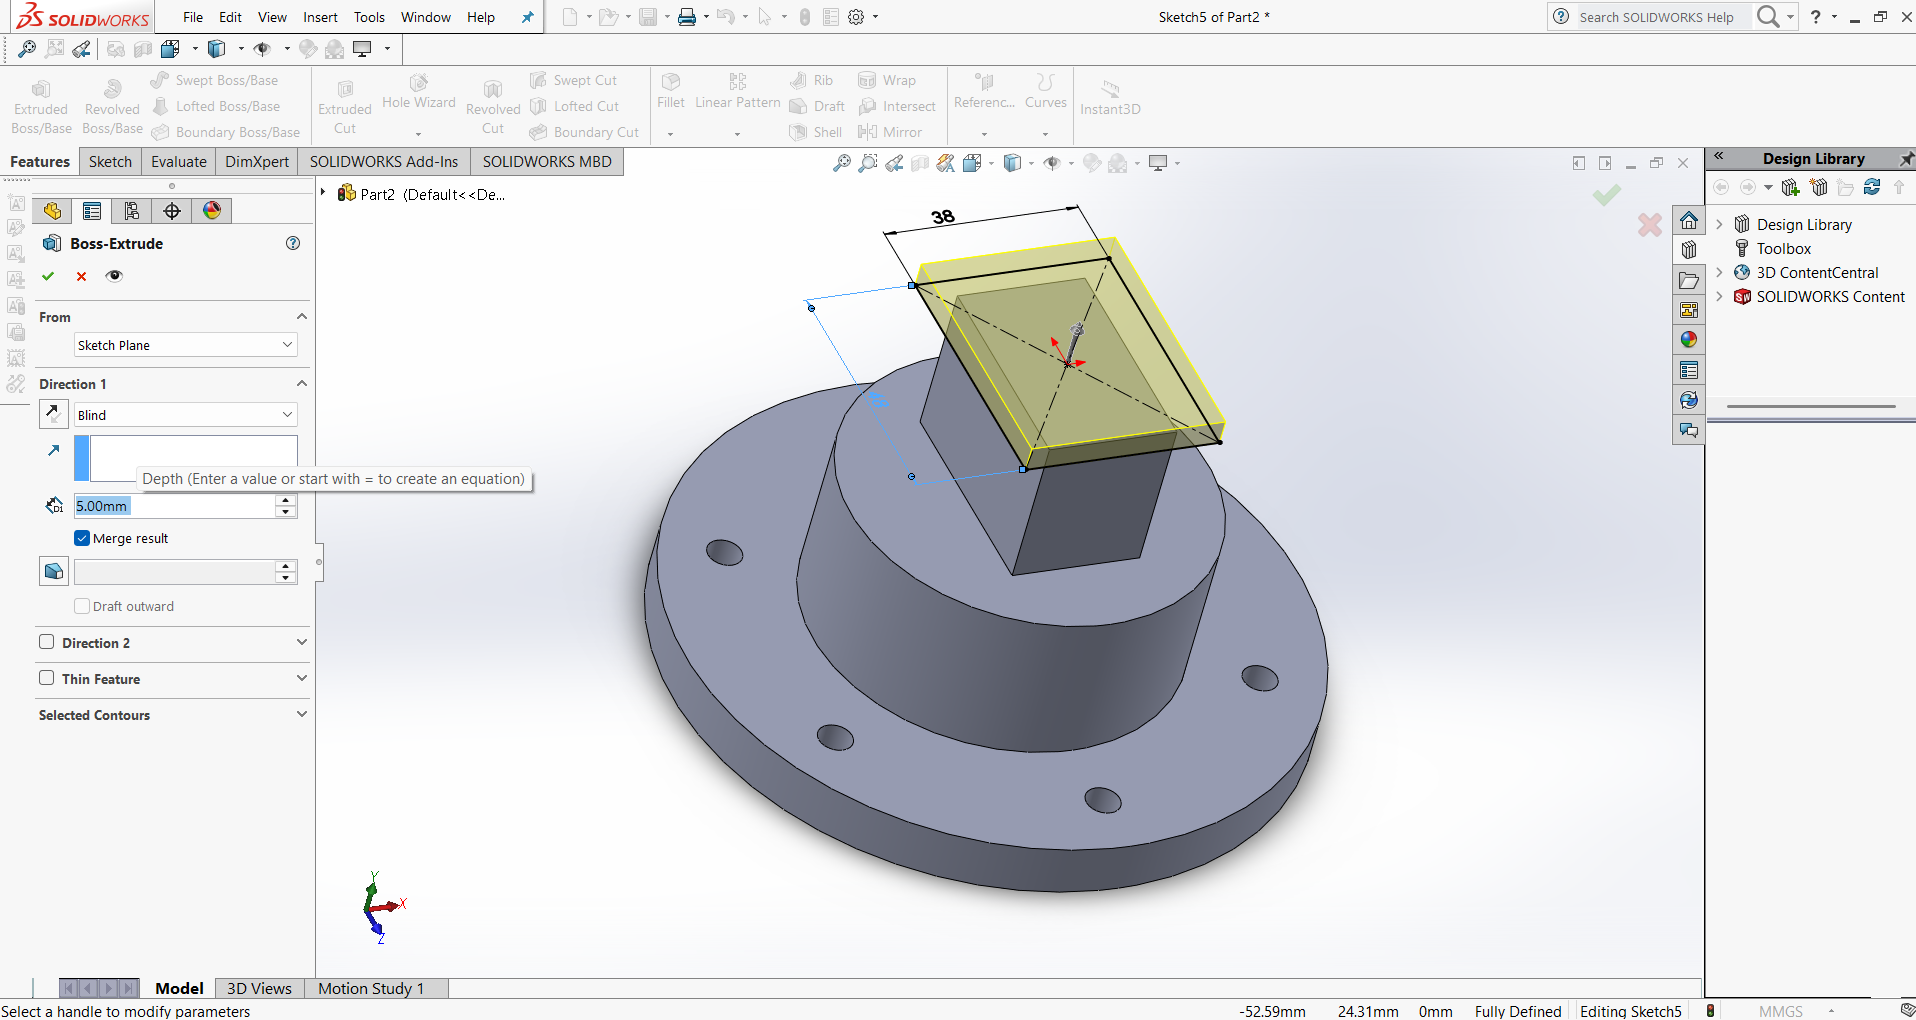Toggle detailed preview eye icon
The width and height of the screenshot is (1916, 1020).
[115, 276]
